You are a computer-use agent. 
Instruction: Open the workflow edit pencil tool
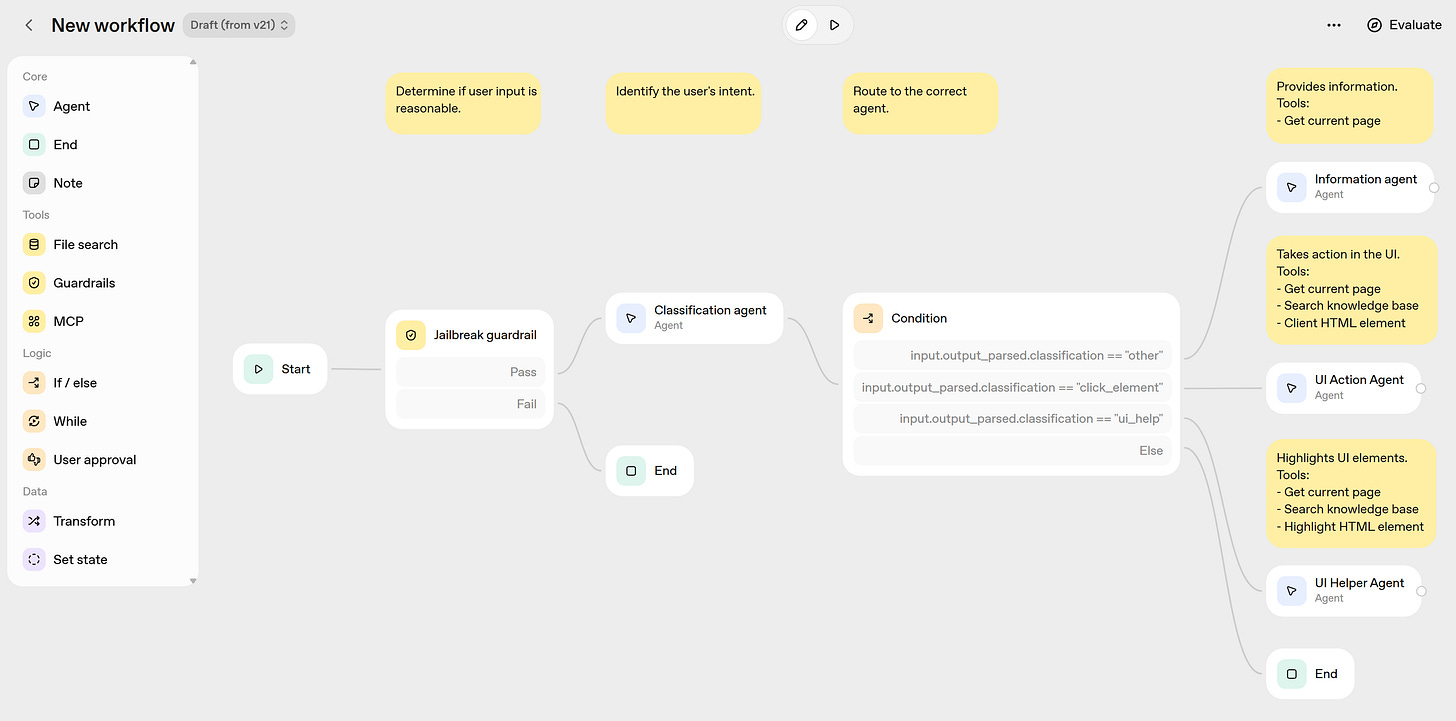point(801,24)
